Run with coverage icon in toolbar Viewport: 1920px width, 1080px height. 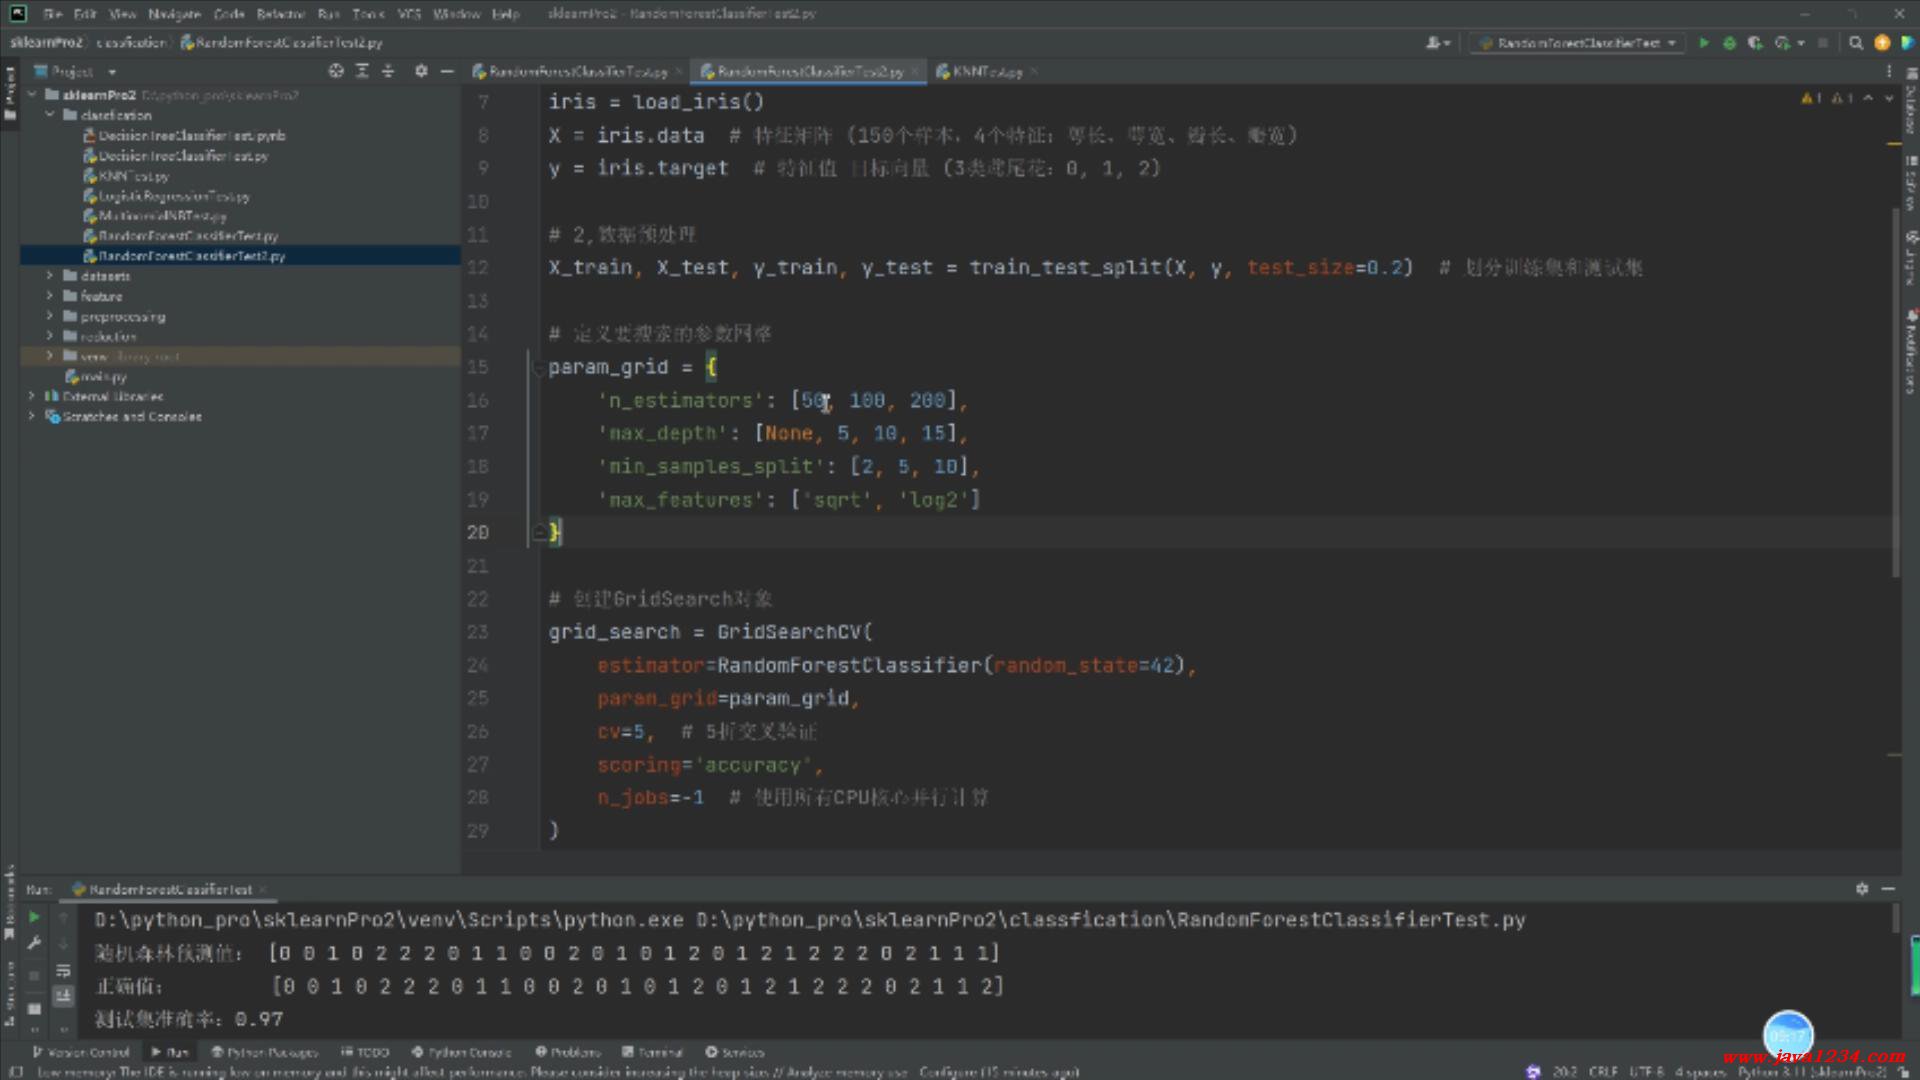[x=1755, y=43]
